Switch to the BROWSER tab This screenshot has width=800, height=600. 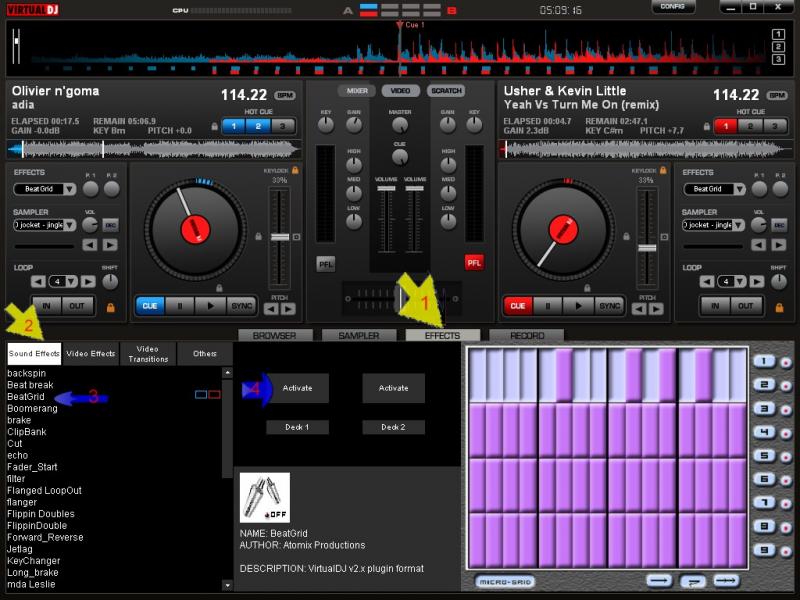click(274, 336)
